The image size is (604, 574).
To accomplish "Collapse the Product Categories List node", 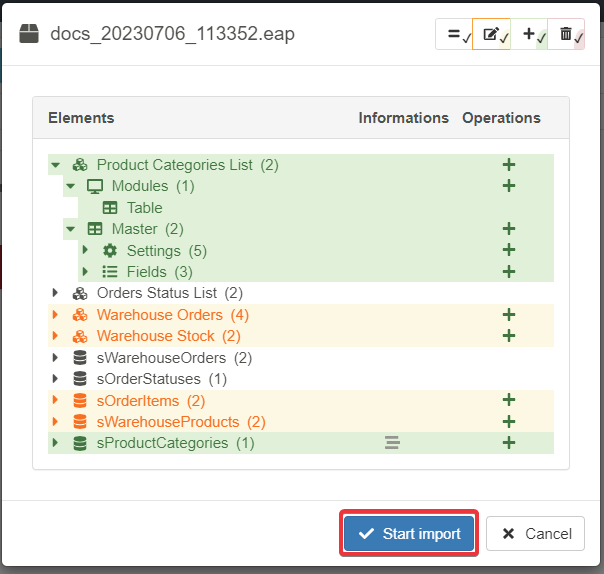I will click(x=54, y=165).
